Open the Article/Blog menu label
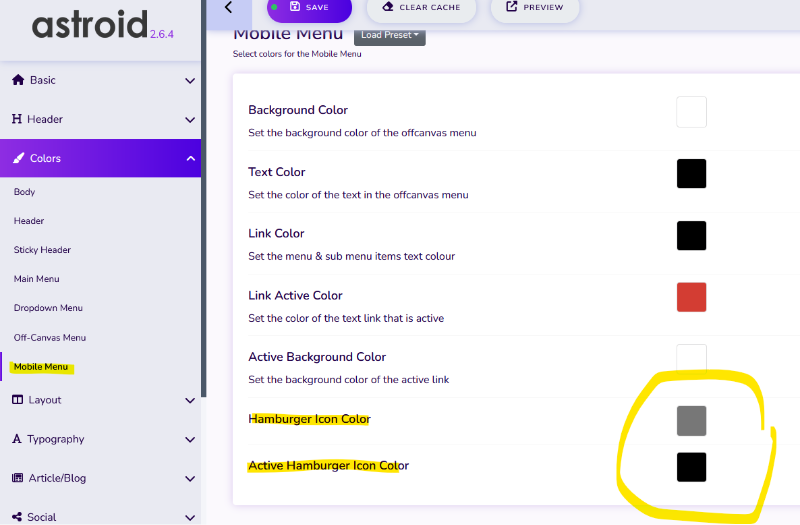The image size is (800, 525). coord(57,478)
